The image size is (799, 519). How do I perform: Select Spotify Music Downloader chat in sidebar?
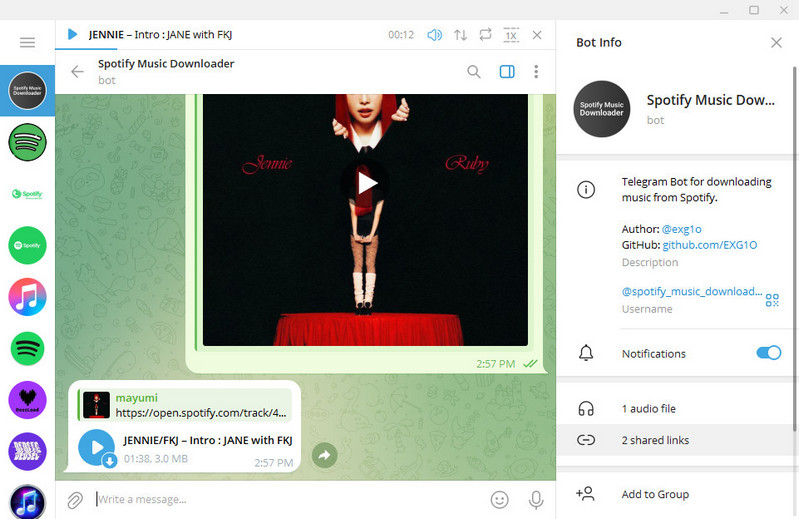pyautogui.click(x=28, y=91)
